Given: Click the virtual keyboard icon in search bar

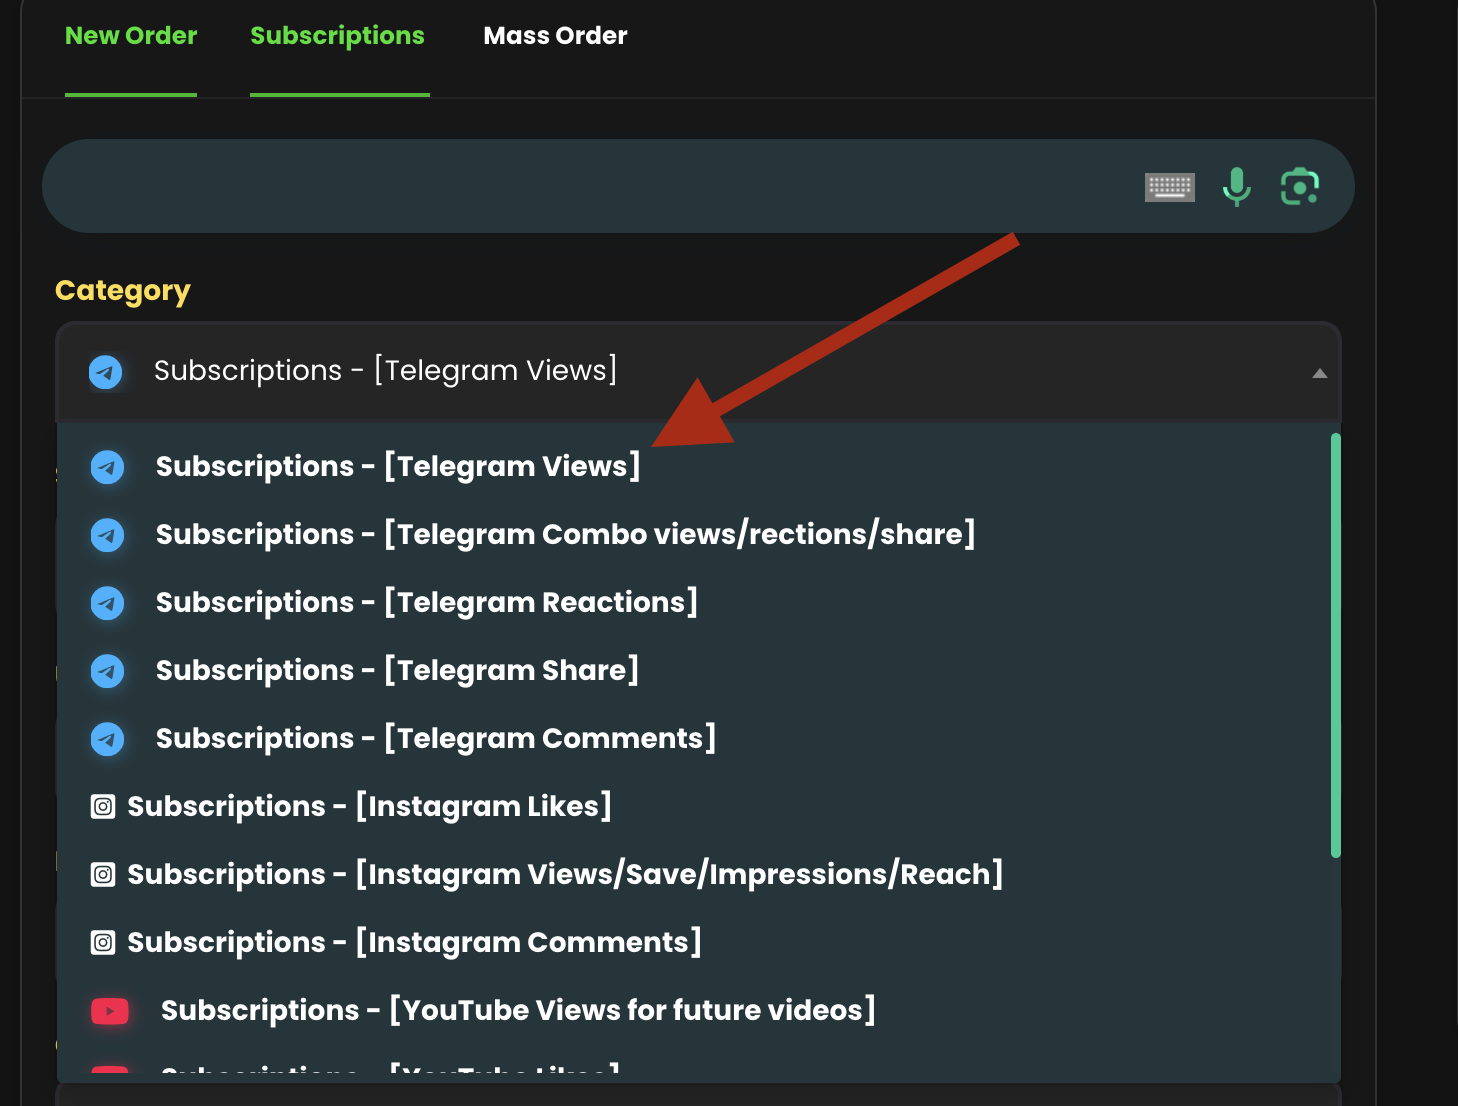Looking at the screenshot, I should coord(1169,186).
